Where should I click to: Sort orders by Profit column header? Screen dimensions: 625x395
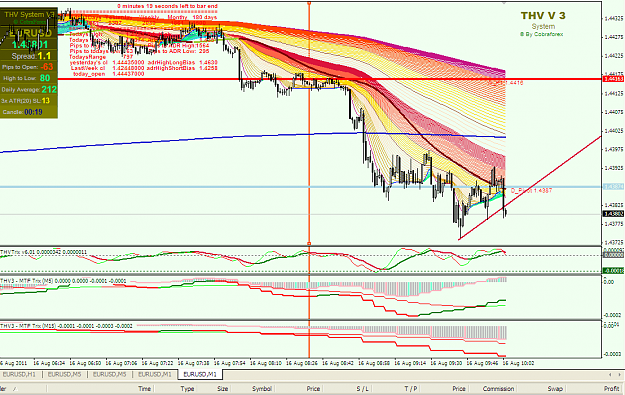[x=611, y=389]
